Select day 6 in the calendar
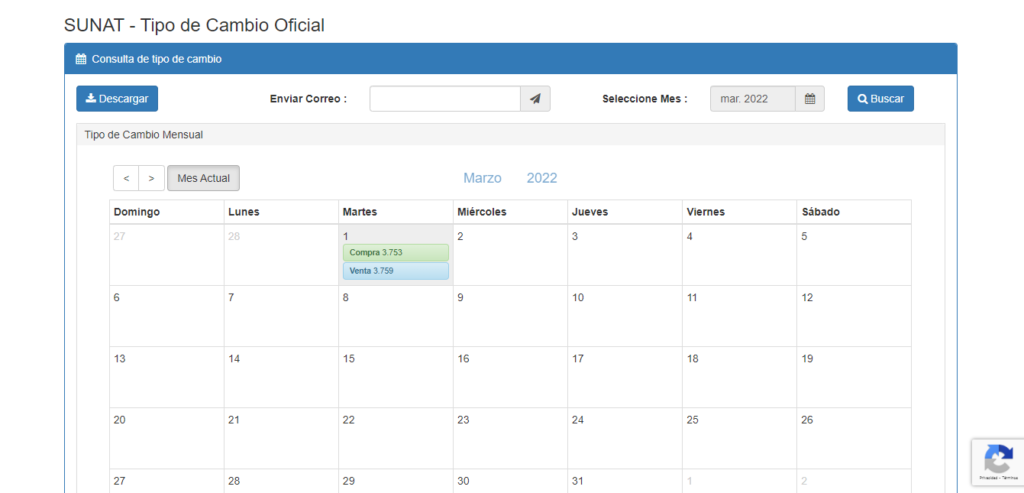This screenshot has height=493, width=1024. [167, 316]
